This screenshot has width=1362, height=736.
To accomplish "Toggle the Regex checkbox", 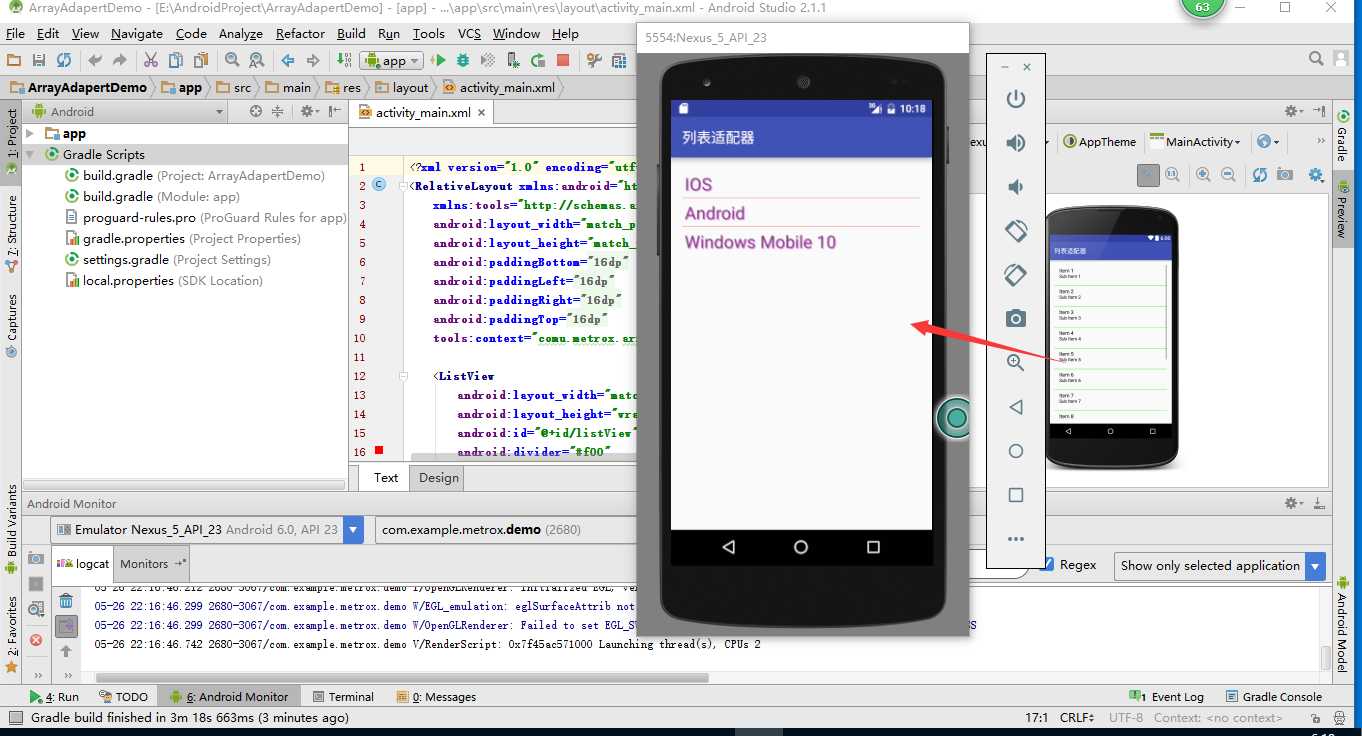I will (x=1047, y=564).
